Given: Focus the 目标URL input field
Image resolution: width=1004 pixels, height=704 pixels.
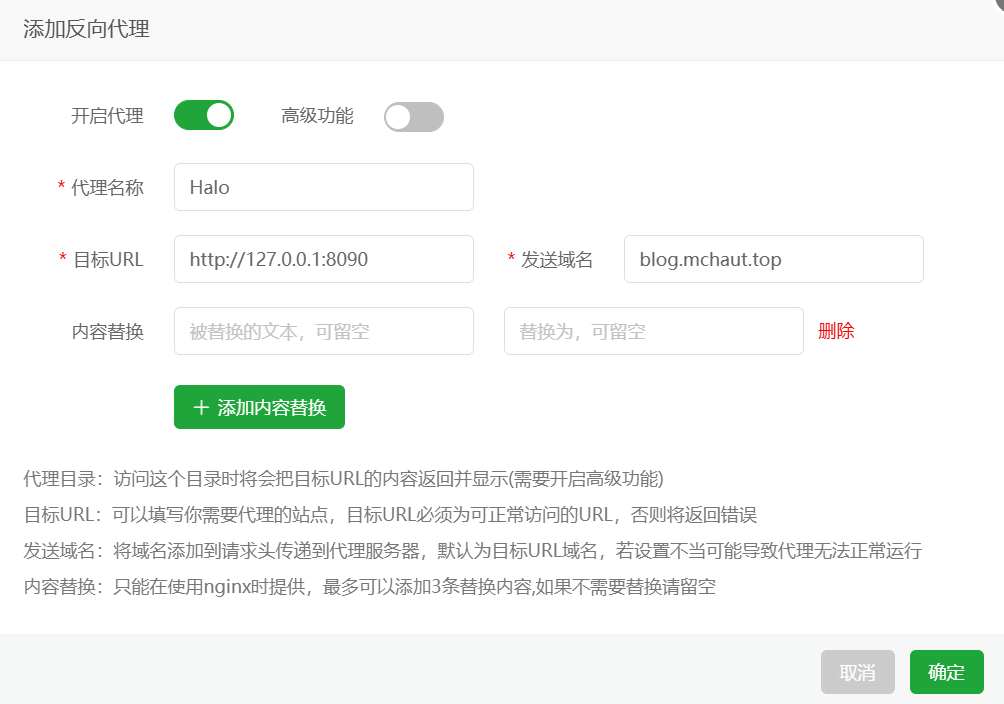Looking at the screenshot, I should (323, 259).
